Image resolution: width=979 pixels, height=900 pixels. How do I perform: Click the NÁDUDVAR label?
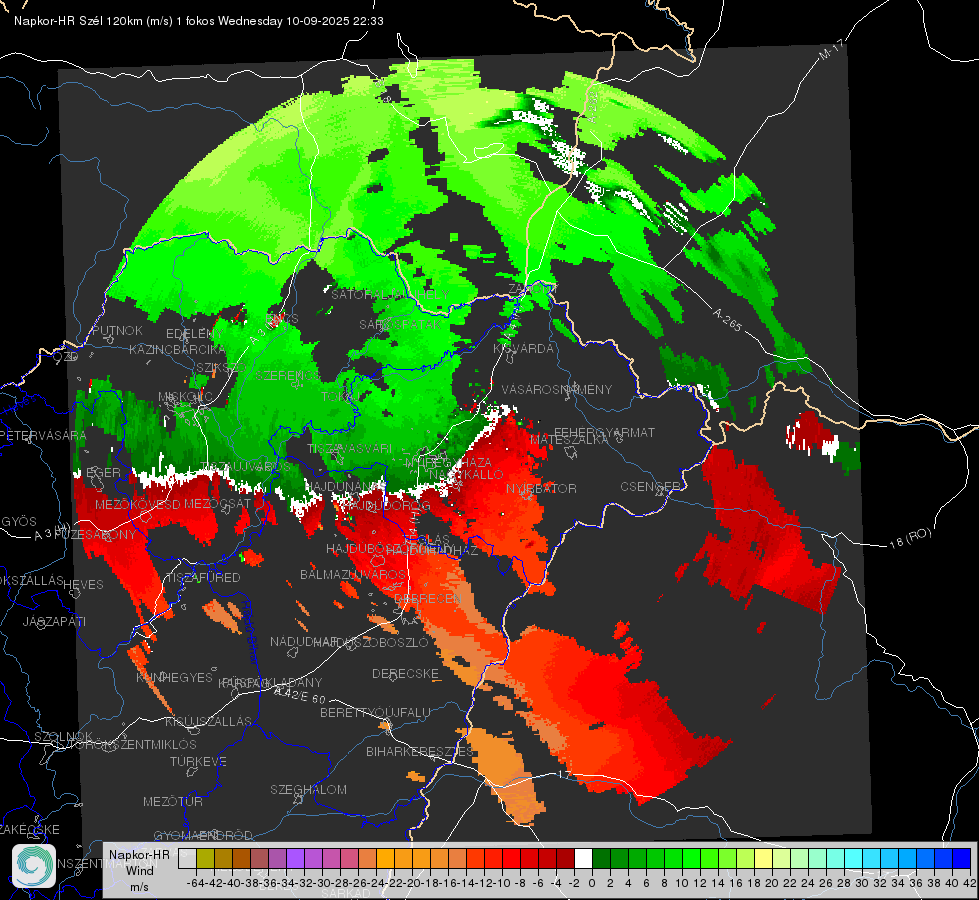(x=304, y=641)
